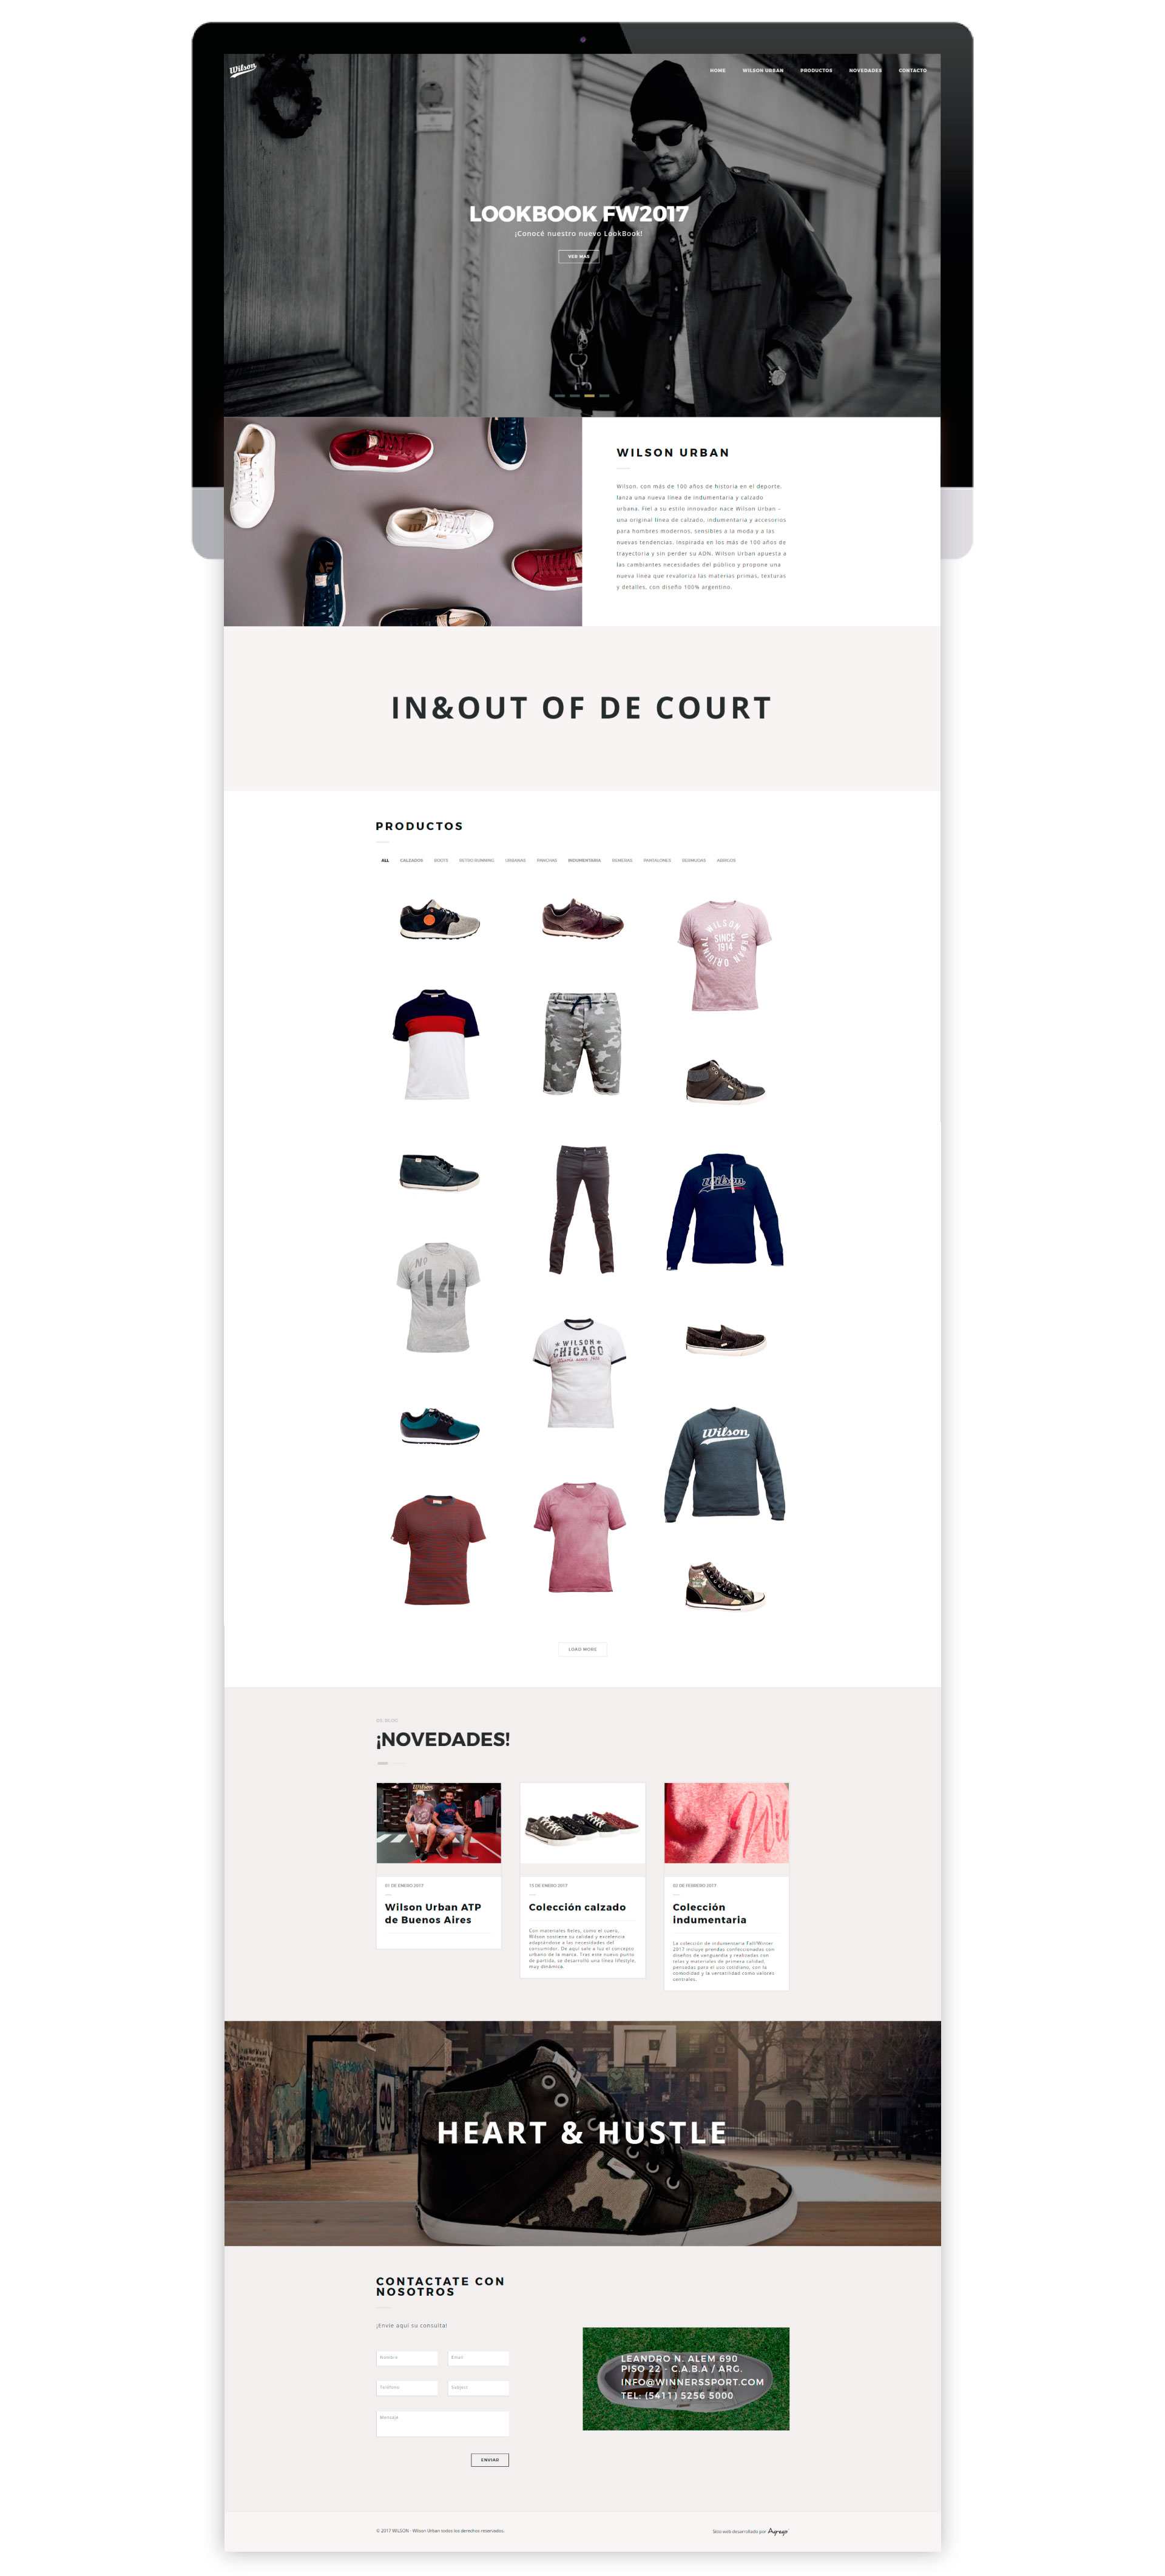Select the highlighted yellow slider indicator dot

tap(590, 396)
